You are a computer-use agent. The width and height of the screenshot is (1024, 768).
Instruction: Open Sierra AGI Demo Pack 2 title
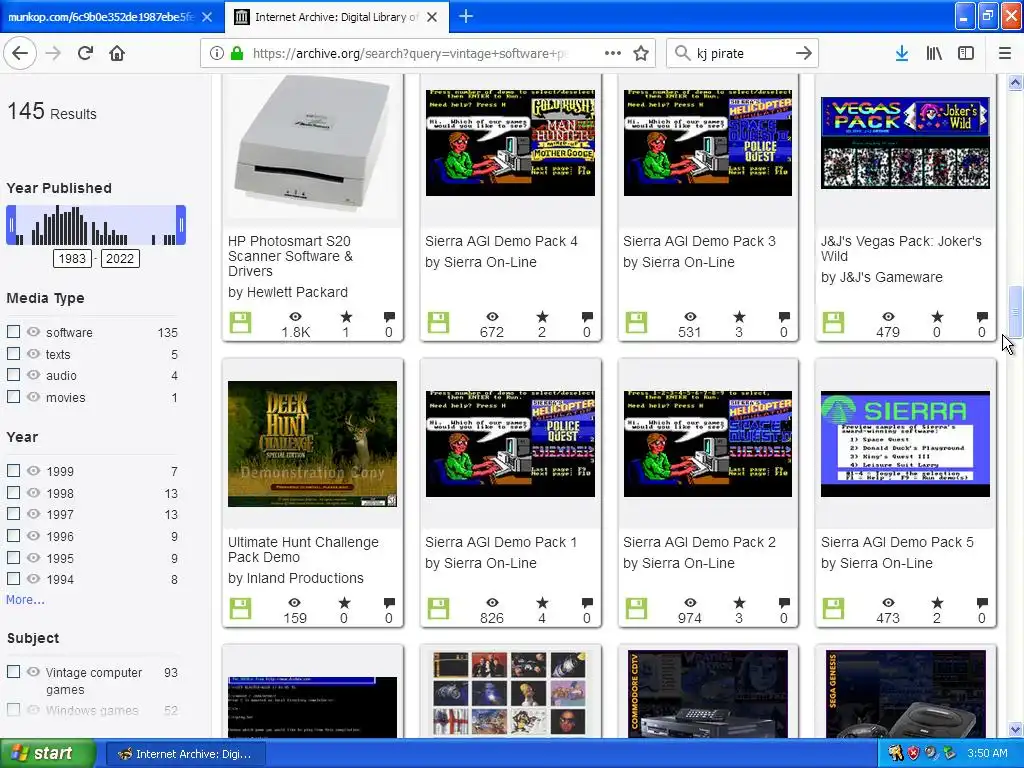[699, 542]
